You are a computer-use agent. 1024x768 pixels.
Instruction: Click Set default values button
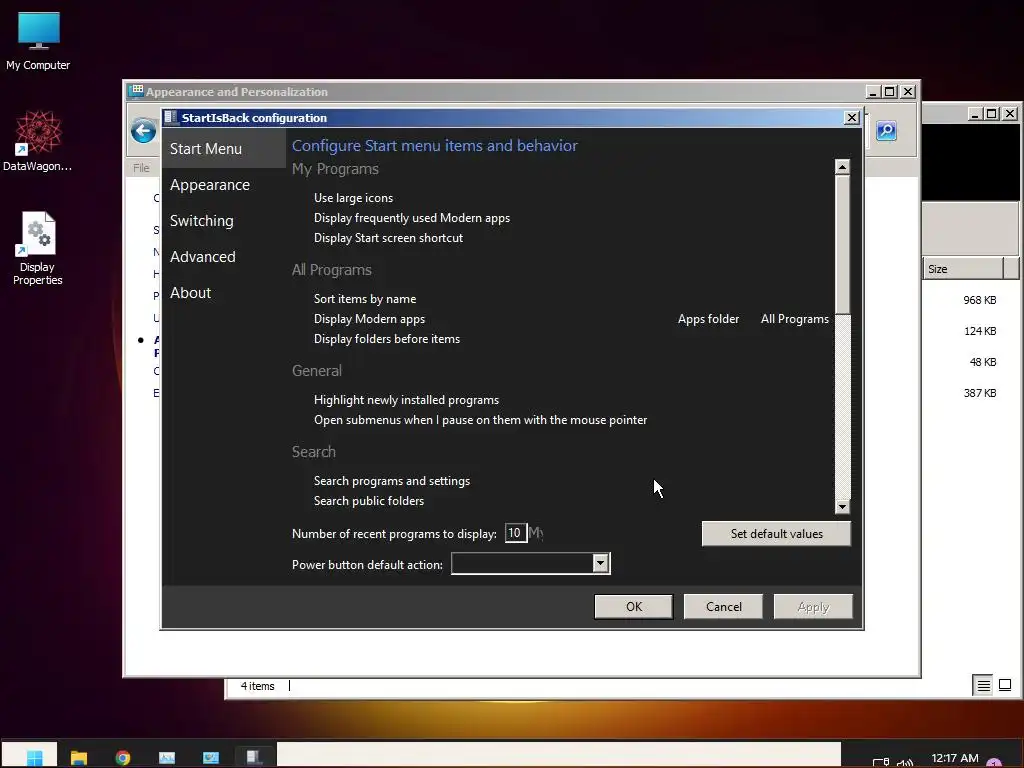pyautogui.click(x=776, y=534)
